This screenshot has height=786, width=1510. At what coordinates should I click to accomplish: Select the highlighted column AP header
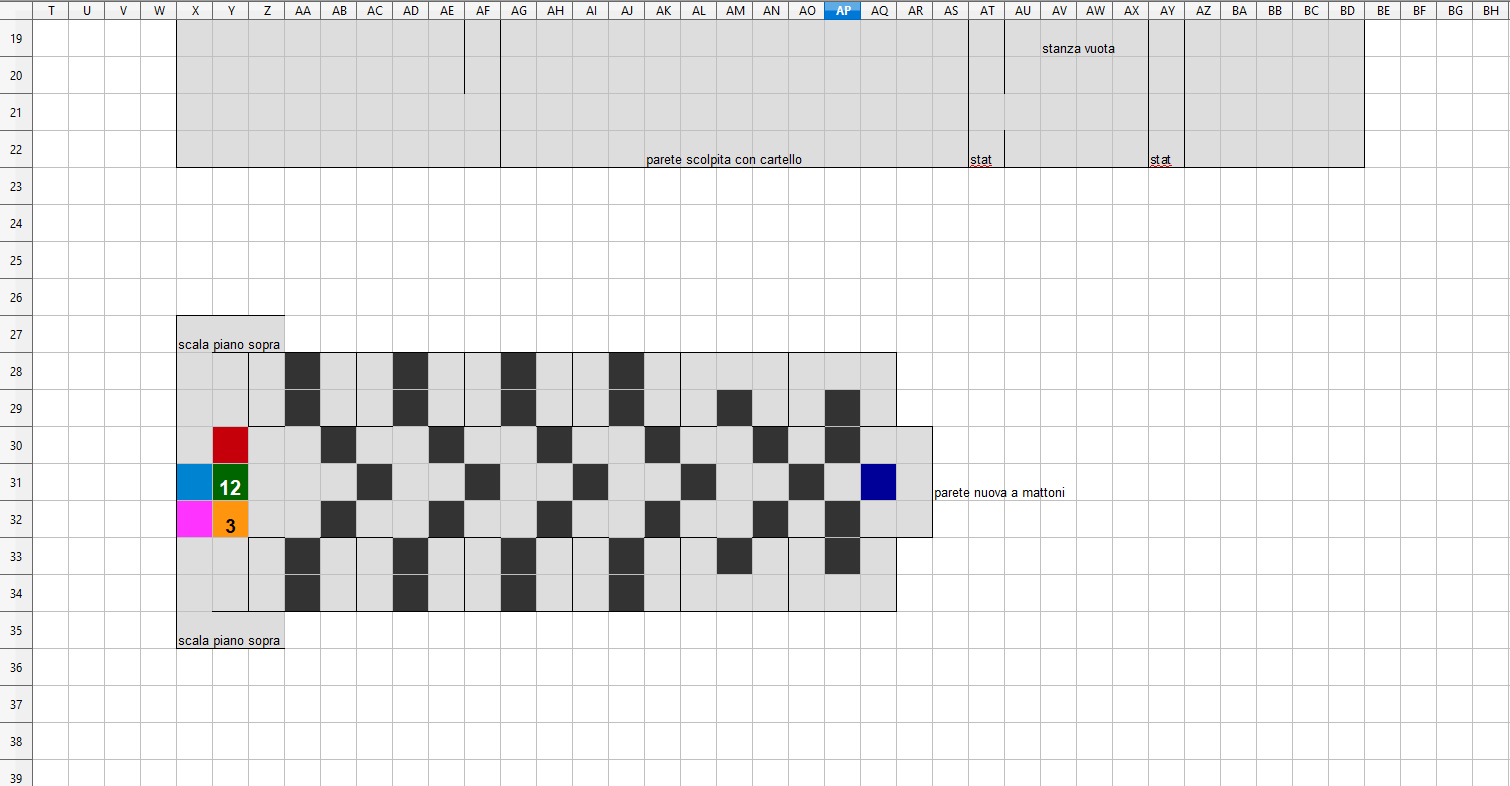pos(843,10)
